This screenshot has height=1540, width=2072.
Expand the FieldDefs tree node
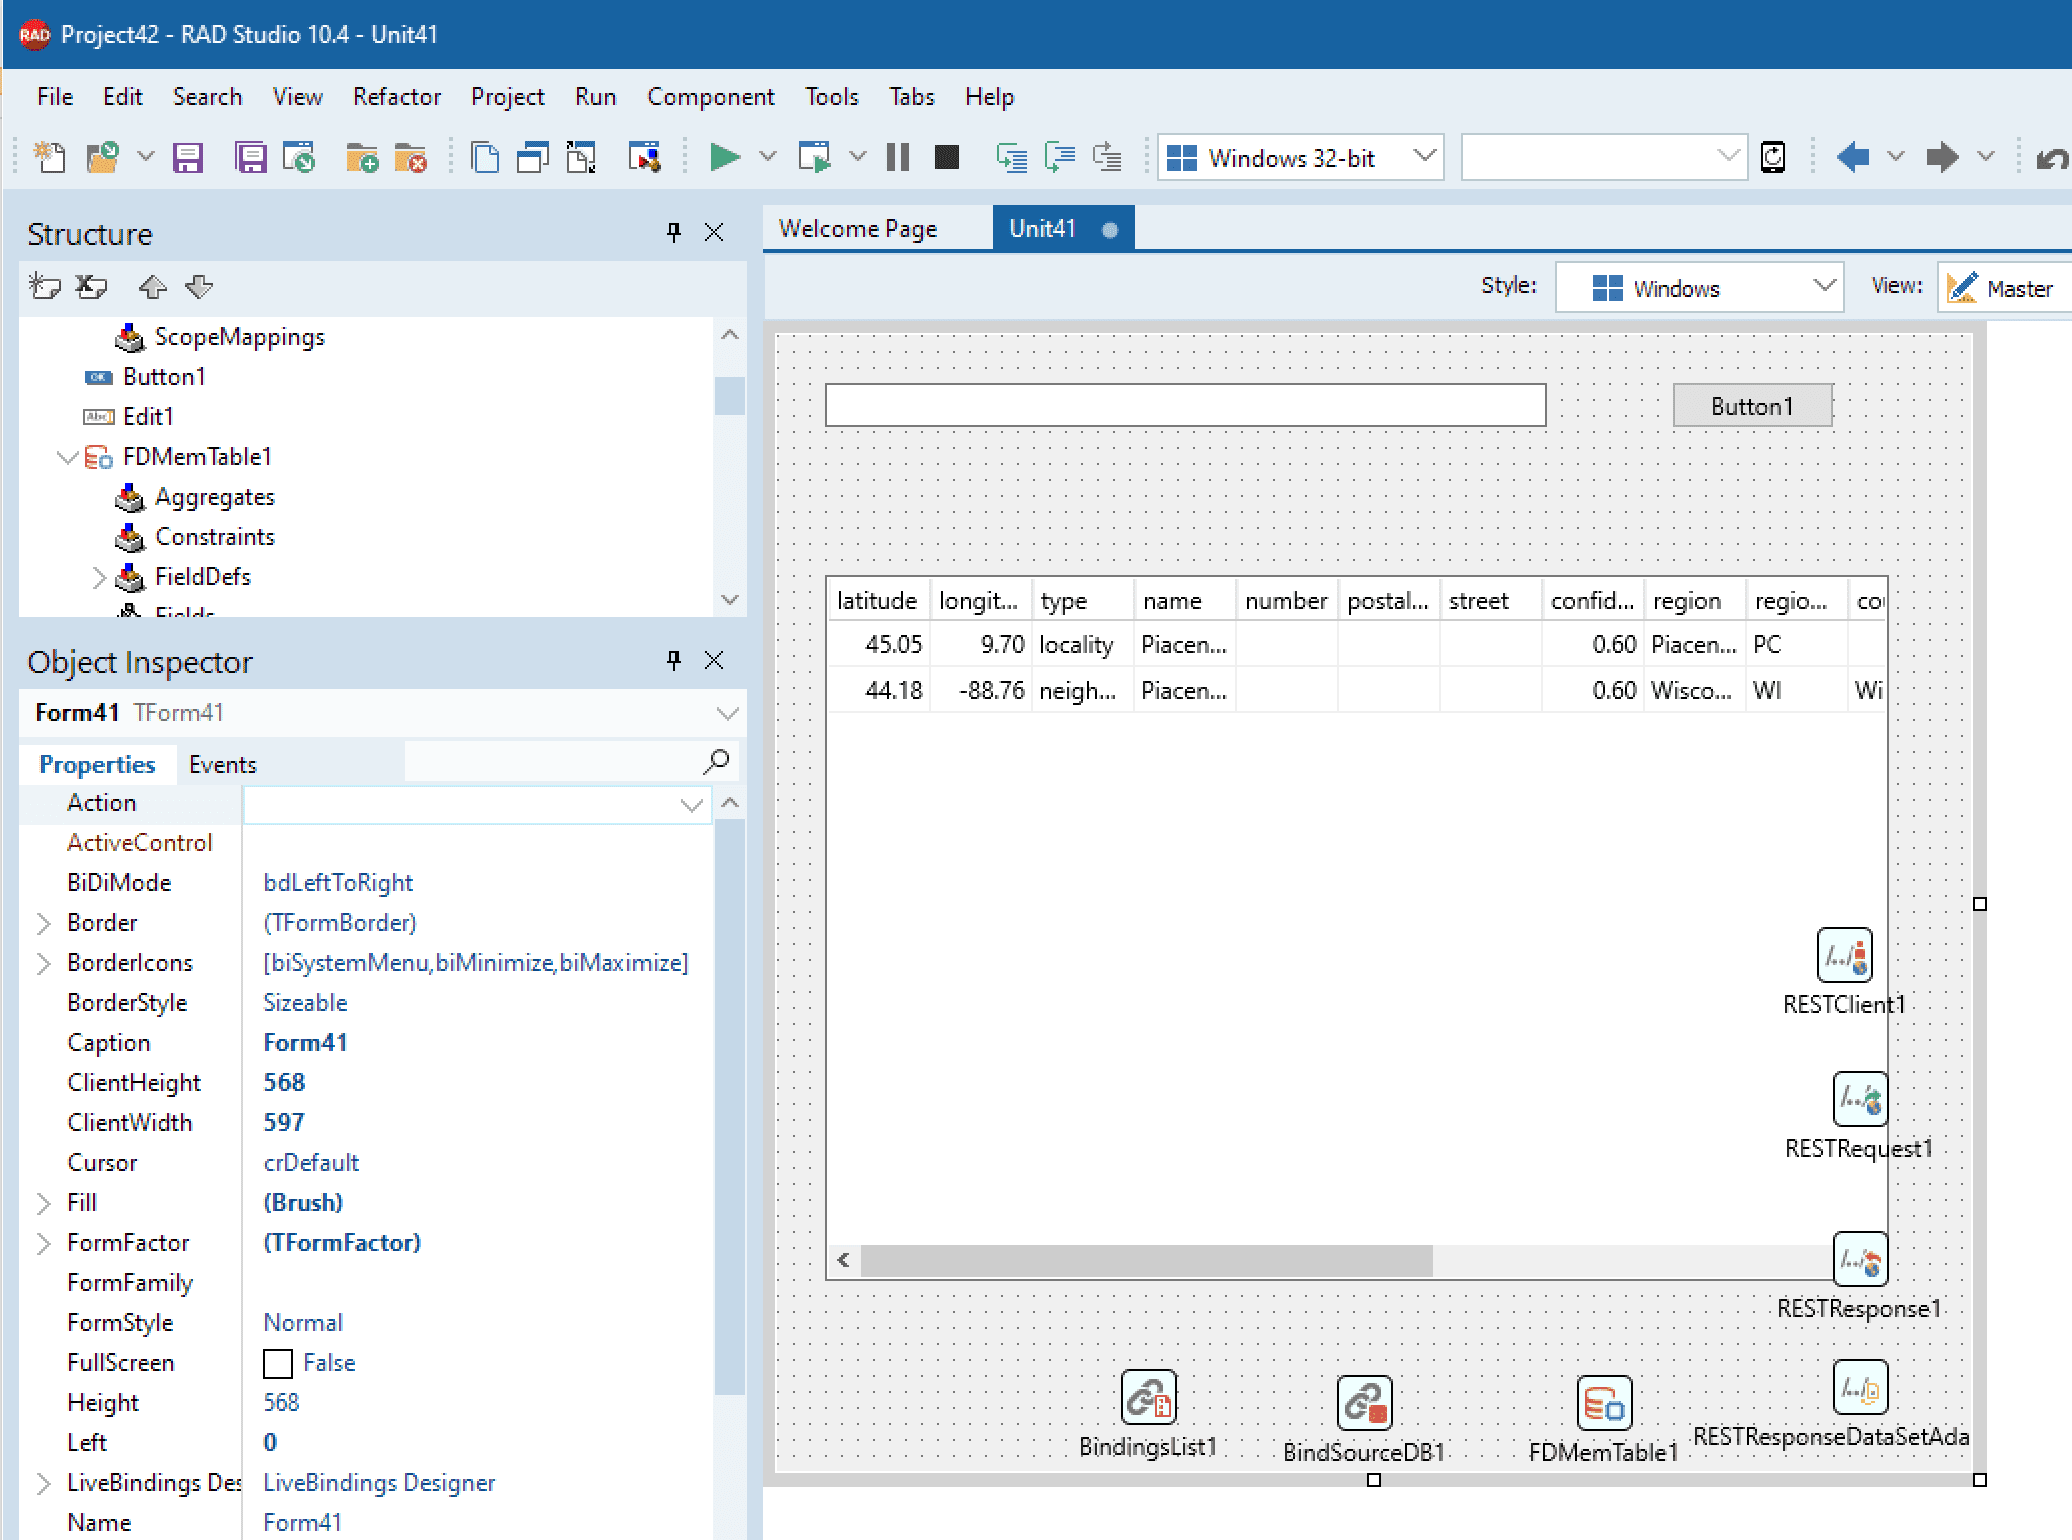pyautogui.click(x=99, y=577)
